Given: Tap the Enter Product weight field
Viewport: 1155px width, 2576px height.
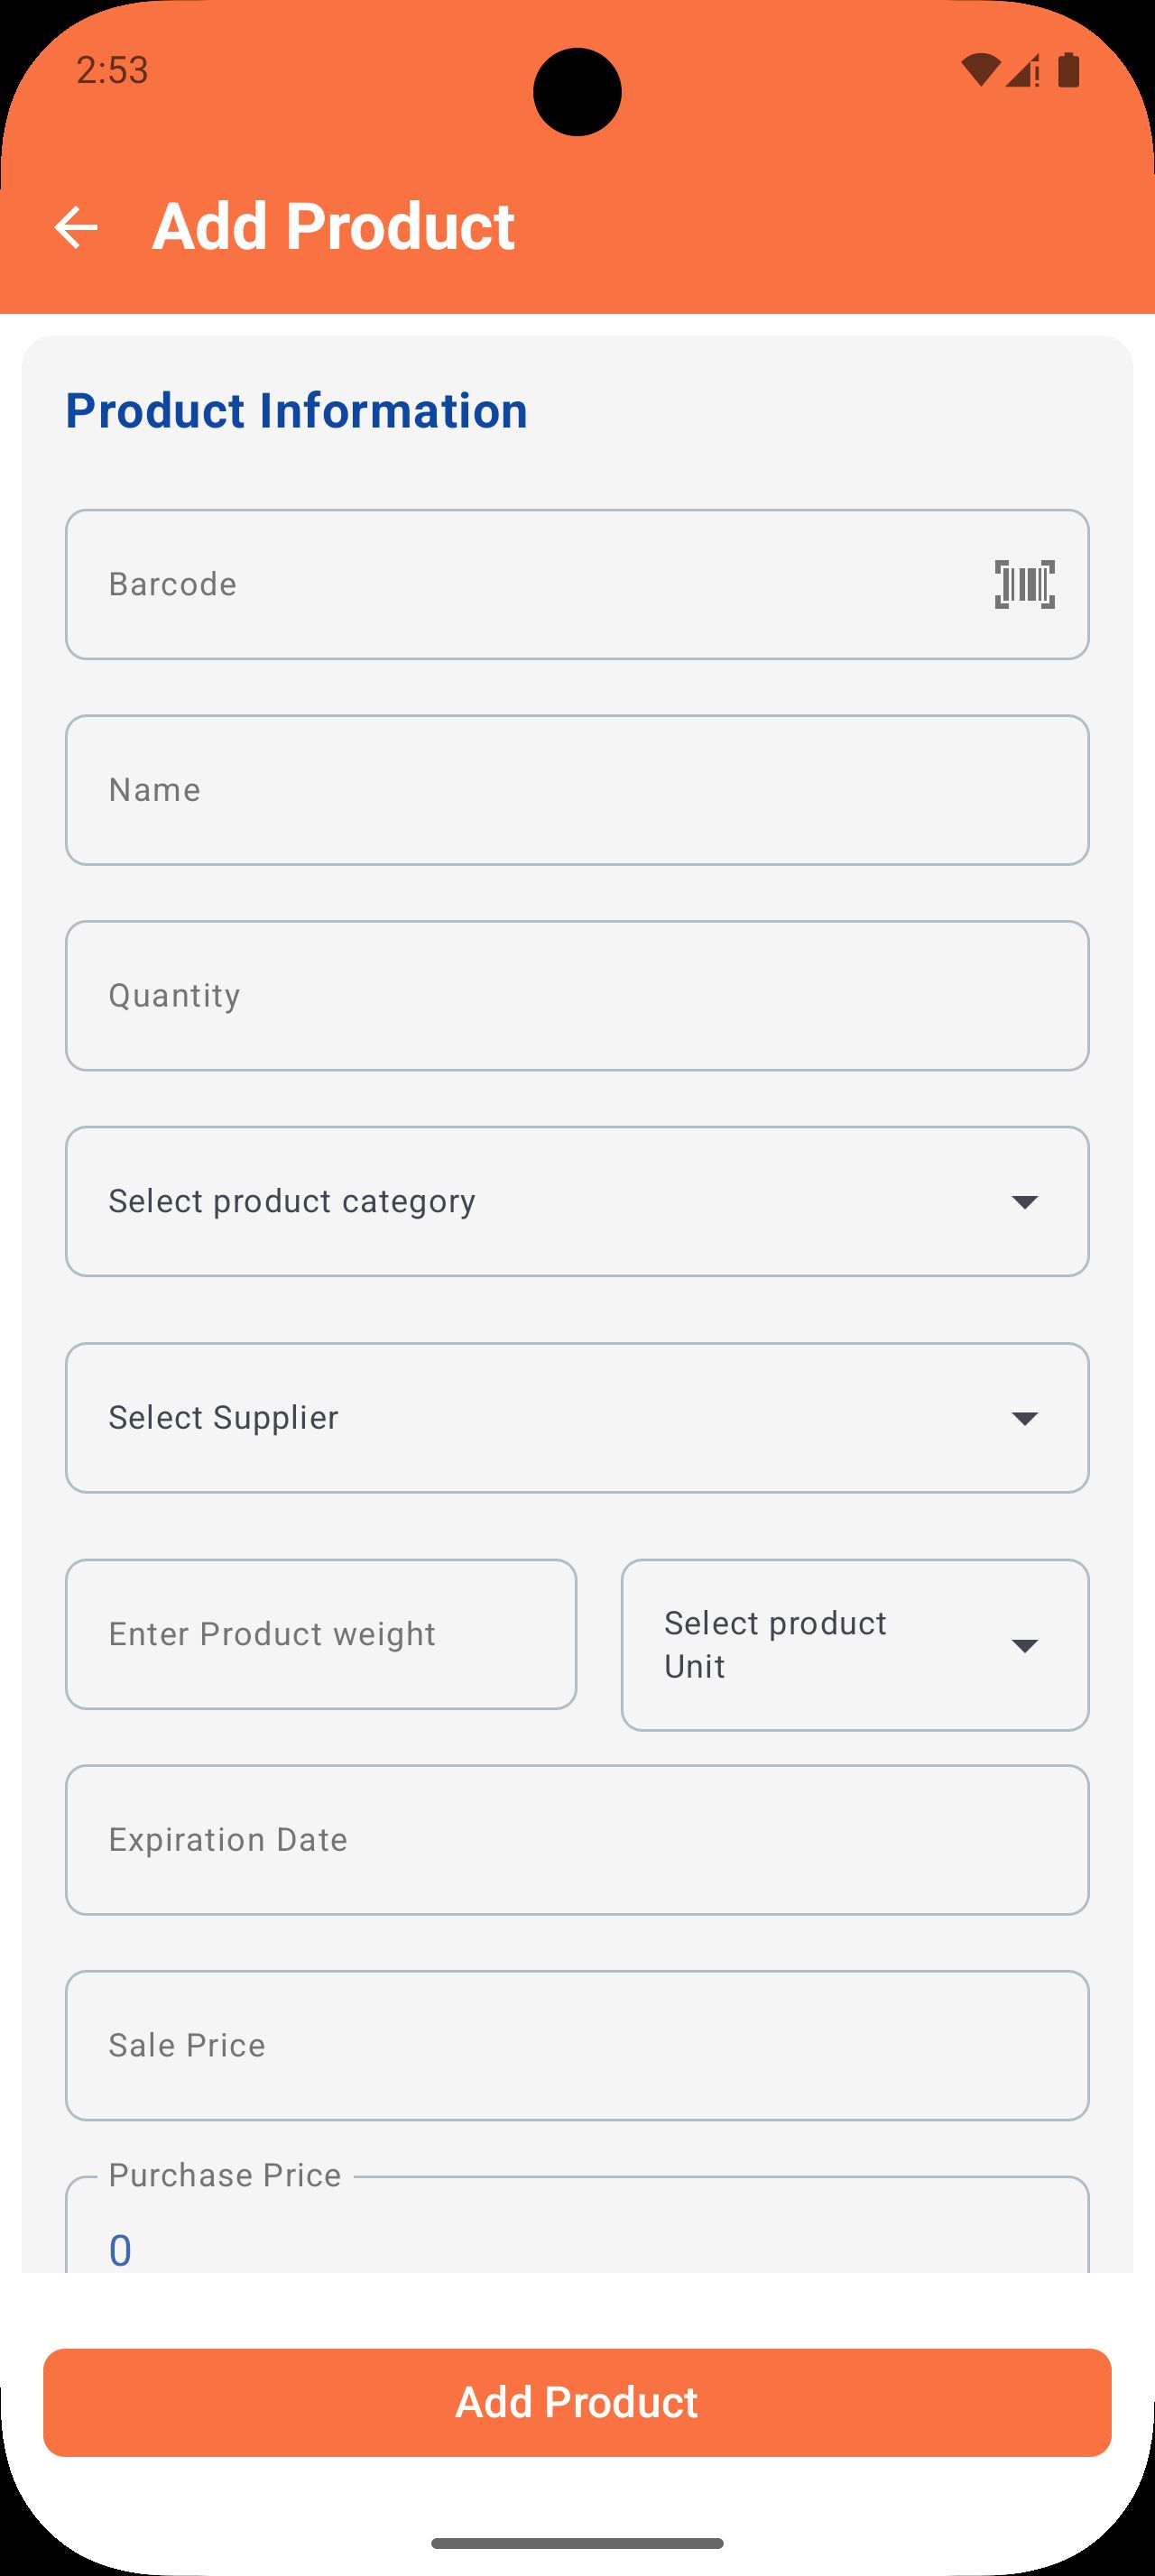Looking at the screenshot, I should pos(320,1634).
